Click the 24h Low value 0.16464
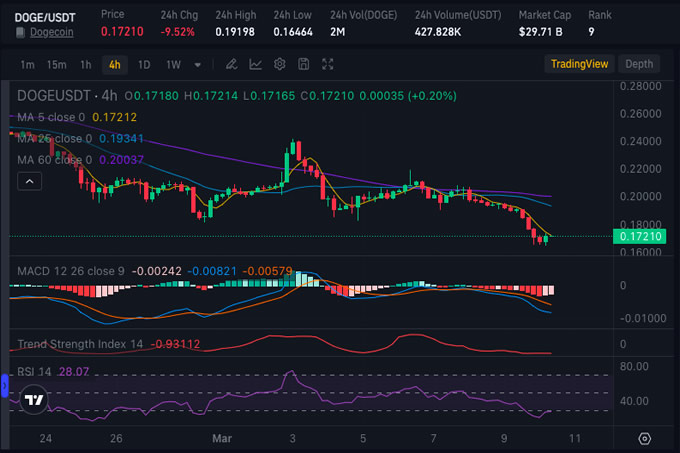 pos(293,32)
